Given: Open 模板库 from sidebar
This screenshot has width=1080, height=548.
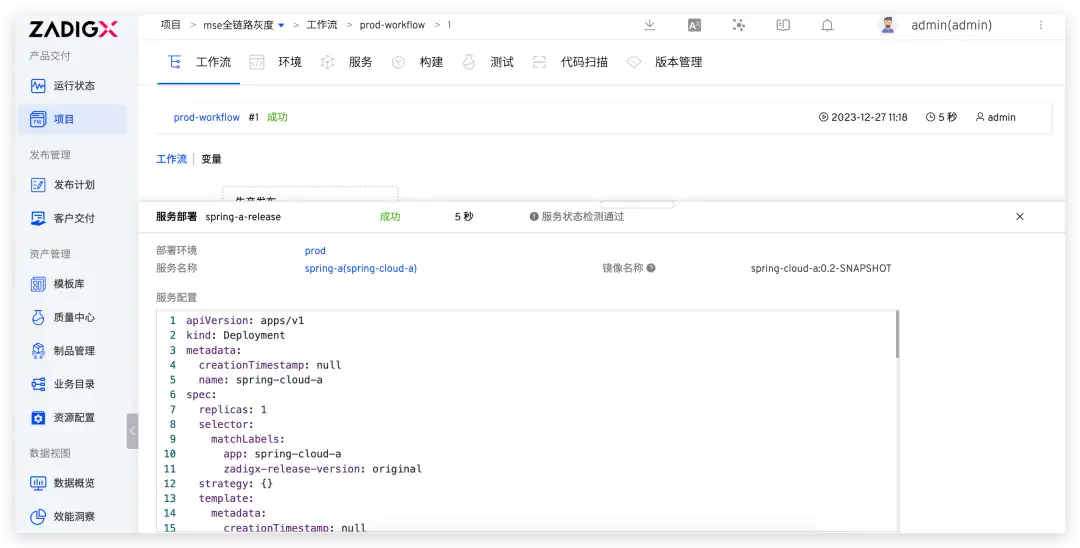Looking at the screenshot, I should pyautogui.click(x=71, y=284).
